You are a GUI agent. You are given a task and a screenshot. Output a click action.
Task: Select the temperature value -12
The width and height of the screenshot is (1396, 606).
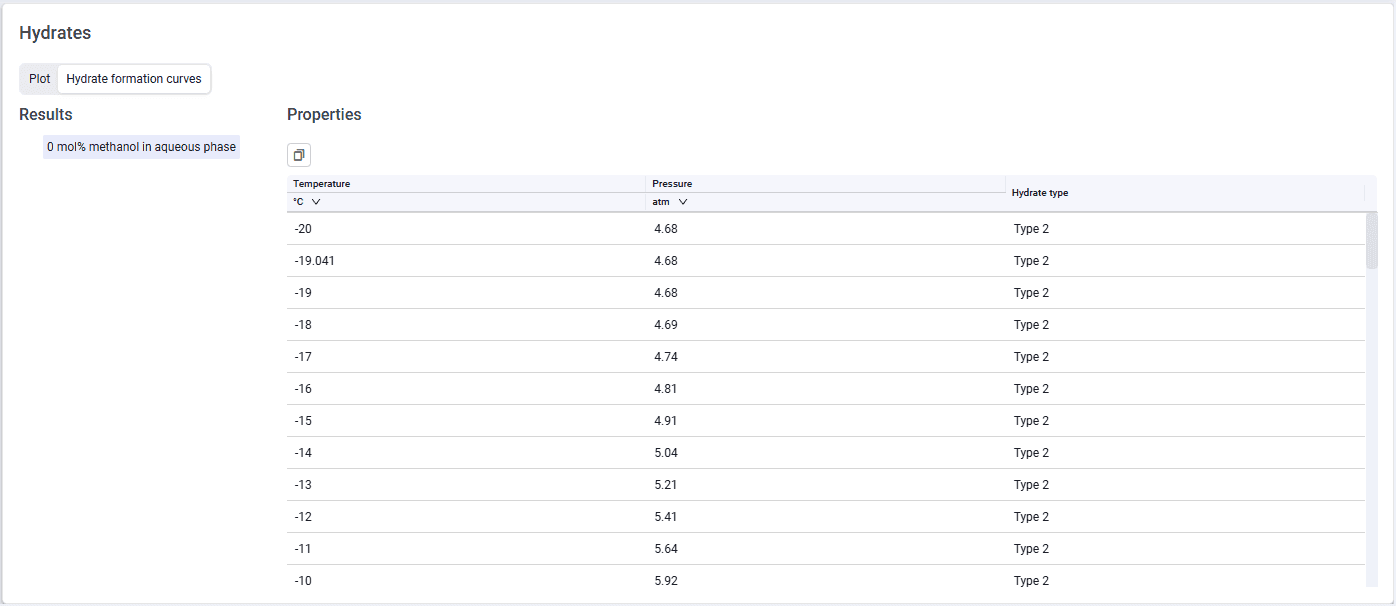(x=466, y=517)
